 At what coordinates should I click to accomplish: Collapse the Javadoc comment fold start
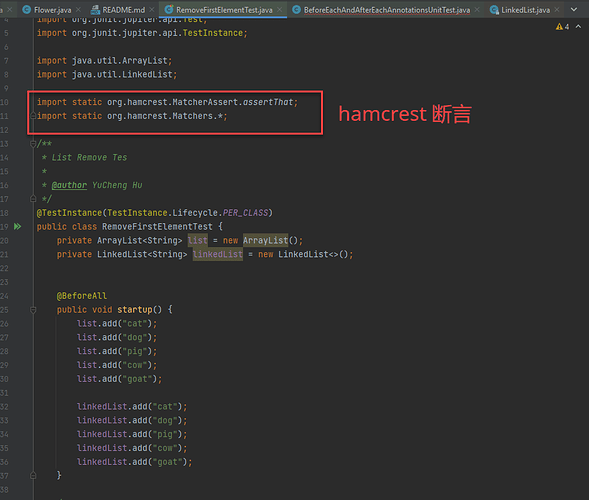pos(33,144)
